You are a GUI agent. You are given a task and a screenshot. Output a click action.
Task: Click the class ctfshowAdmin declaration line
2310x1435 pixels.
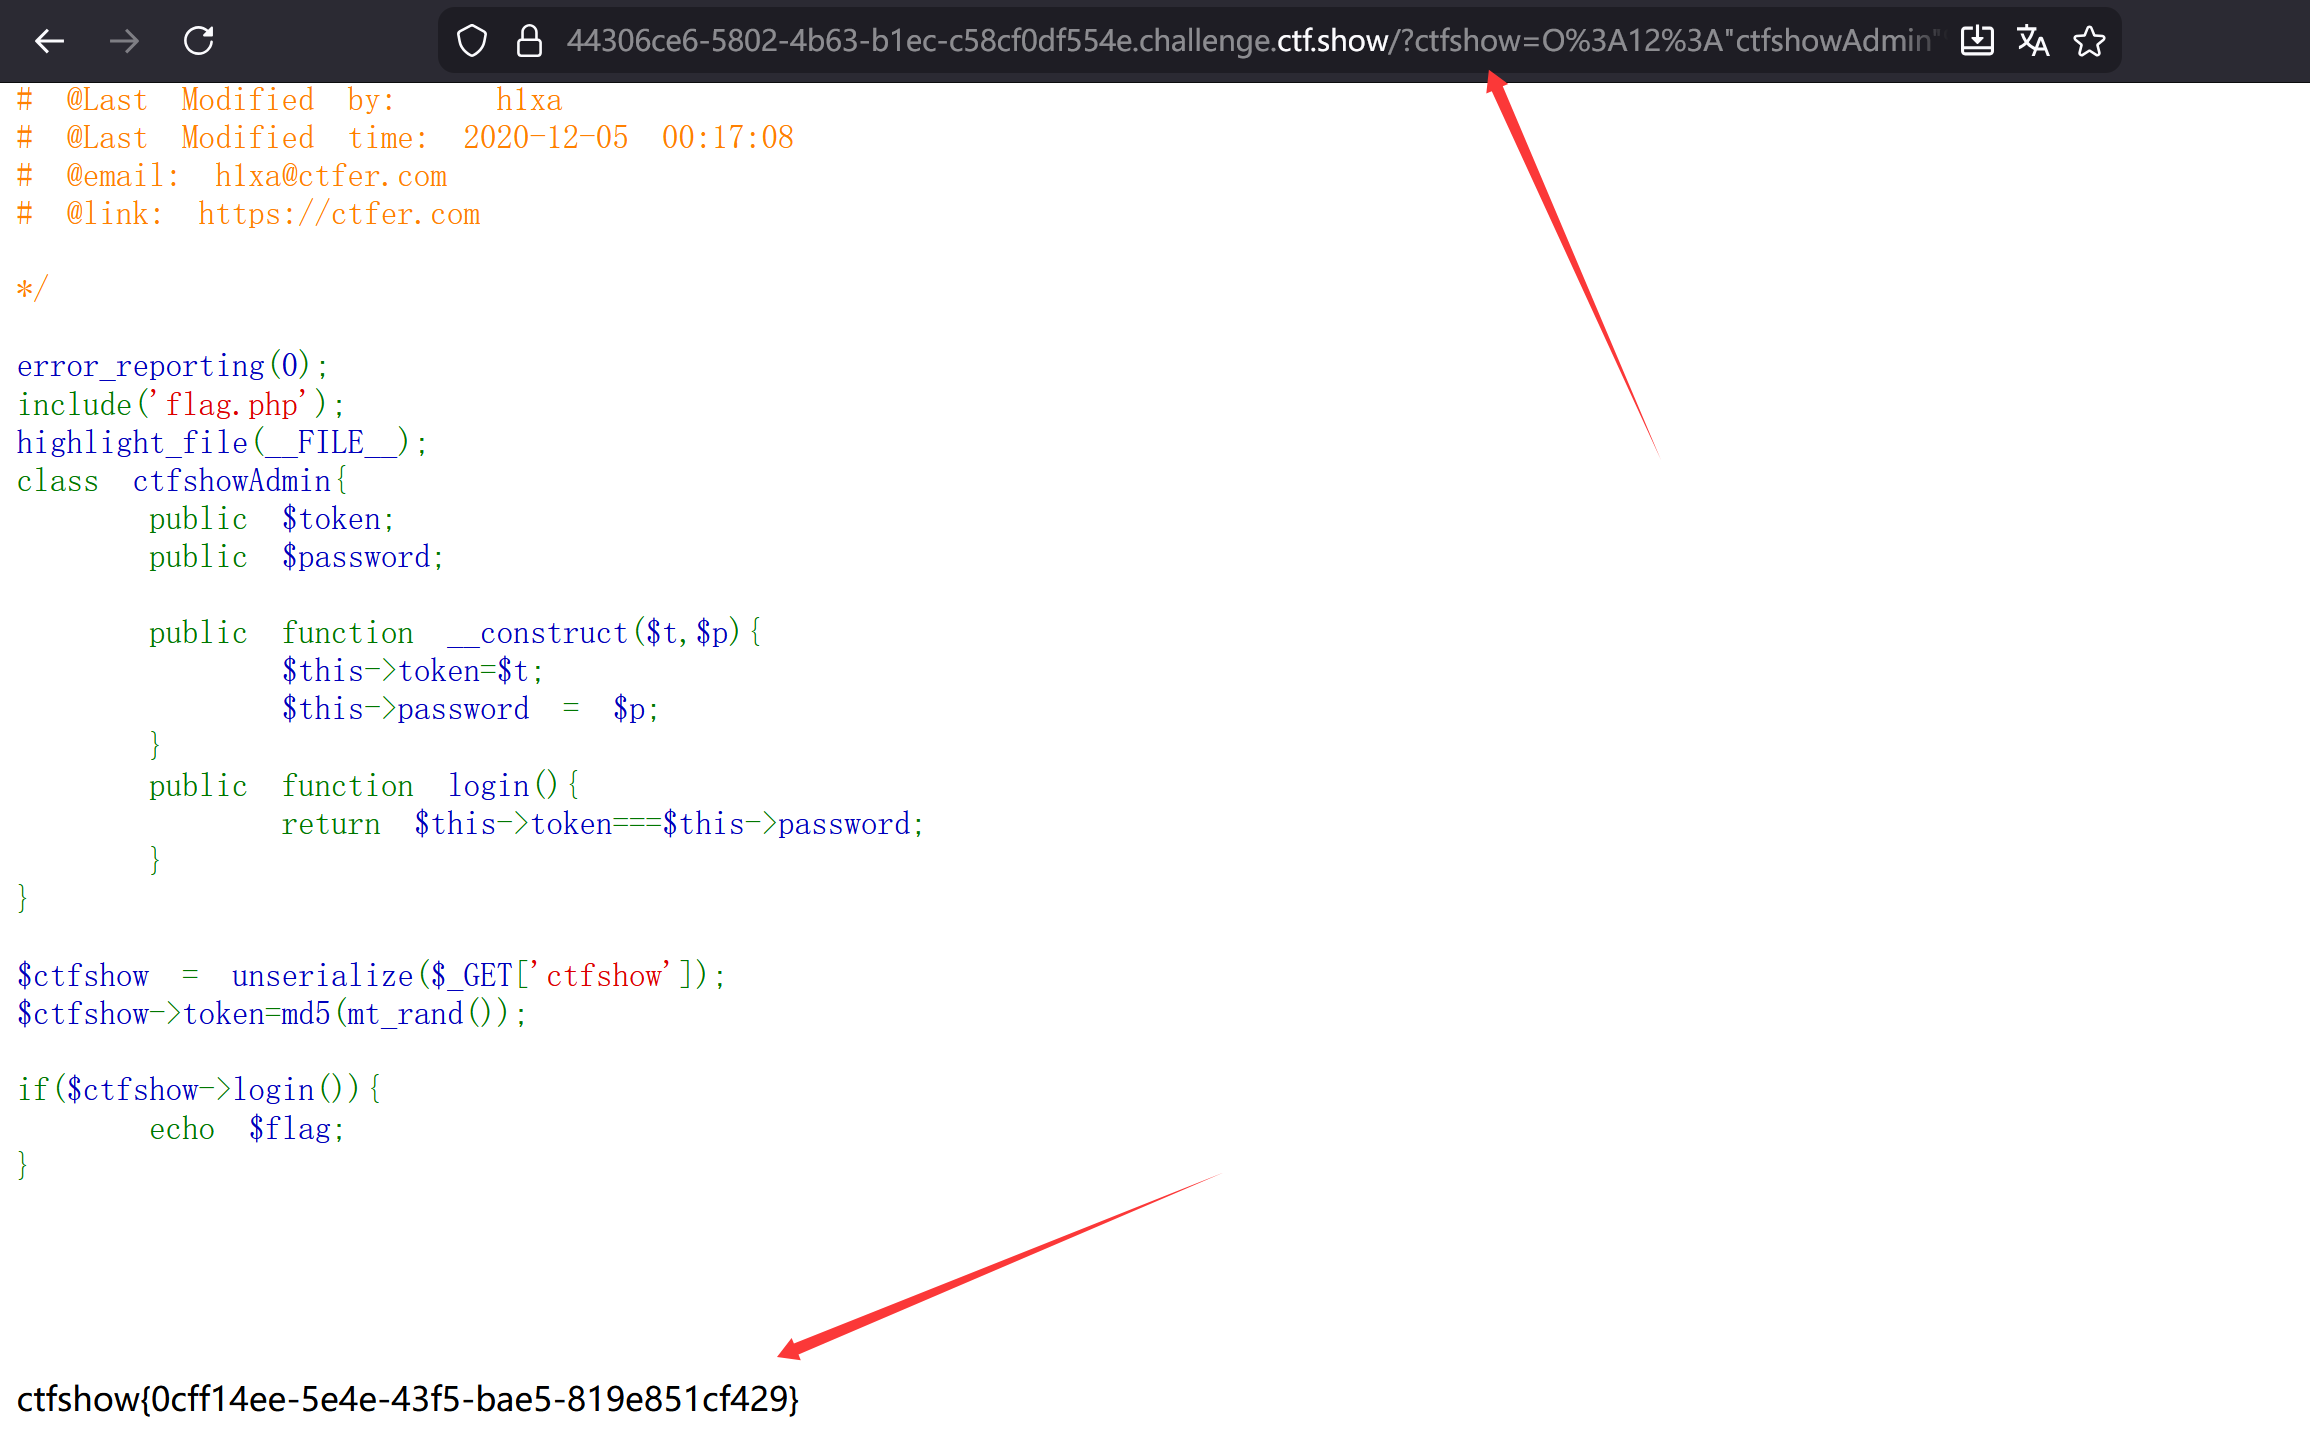182,481
